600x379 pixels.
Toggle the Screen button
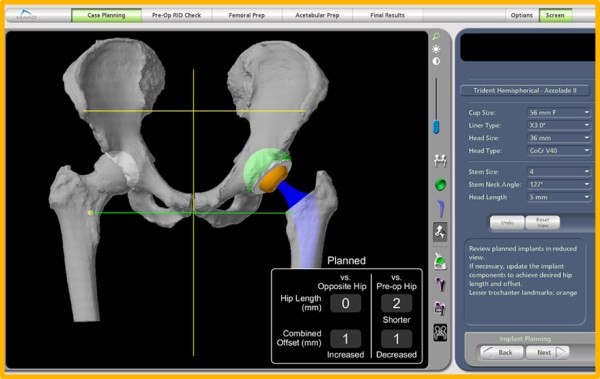[x=555, y=15]
